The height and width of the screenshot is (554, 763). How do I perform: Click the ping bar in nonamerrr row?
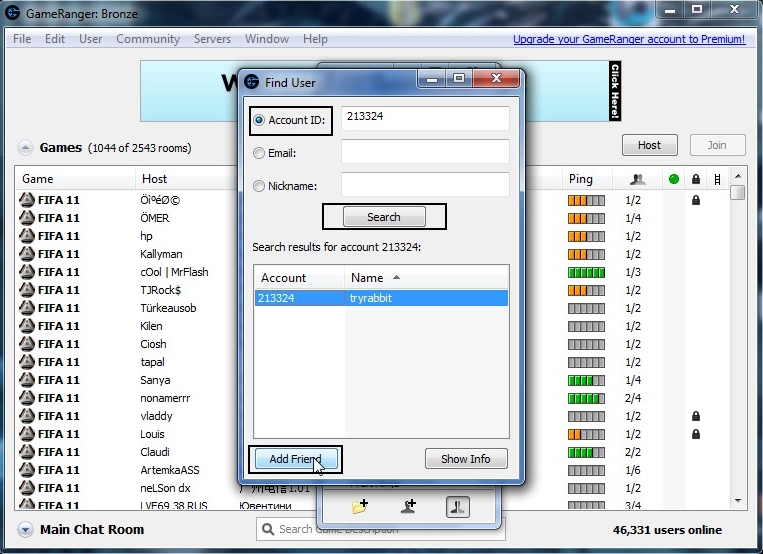coord(586,398)
